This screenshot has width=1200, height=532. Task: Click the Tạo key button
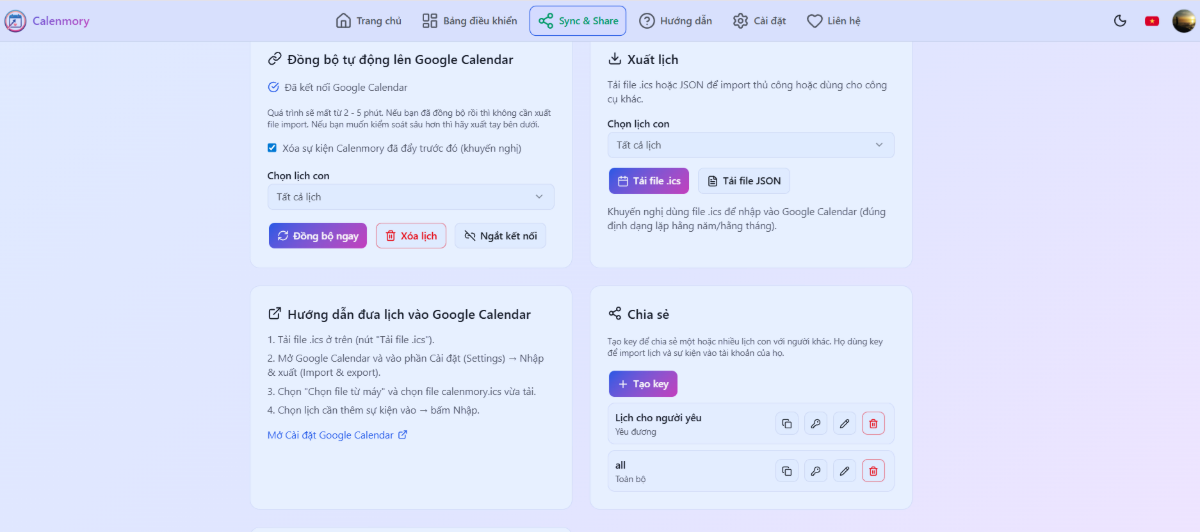[x=643, y=384]
